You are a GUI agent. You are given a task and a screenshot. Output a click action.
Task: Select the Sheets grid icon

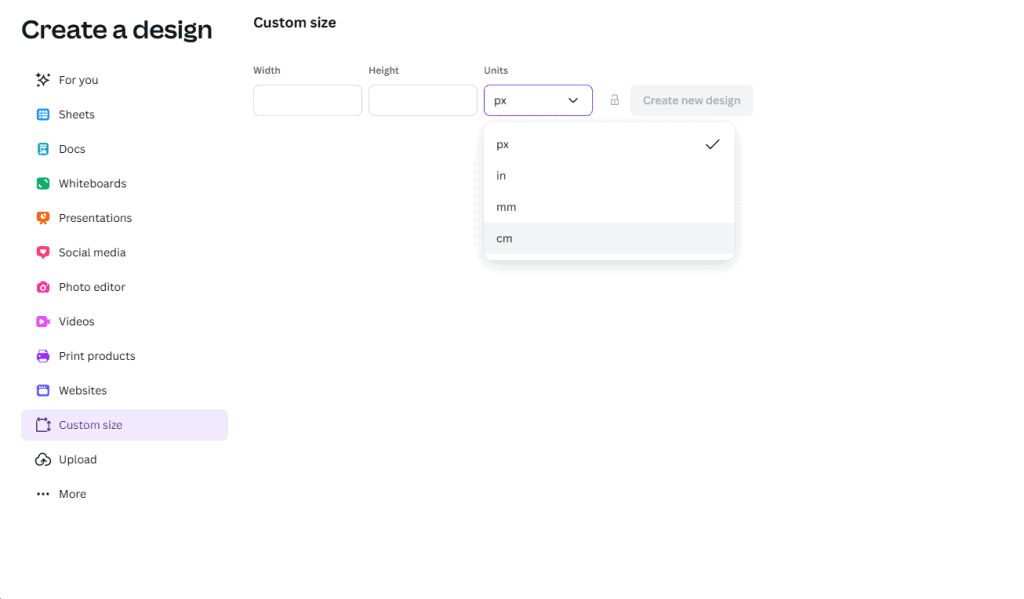coord(43,115)
